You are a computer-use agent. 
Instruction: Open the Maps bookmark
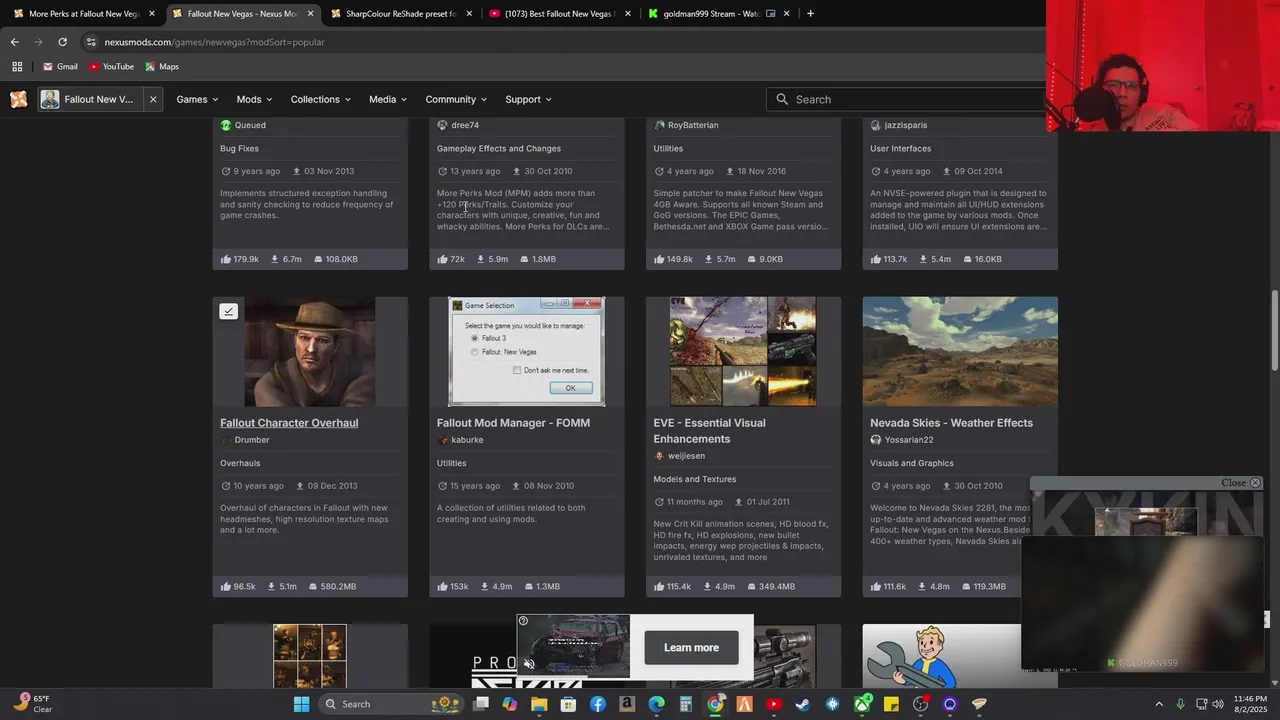click(162, 67)
